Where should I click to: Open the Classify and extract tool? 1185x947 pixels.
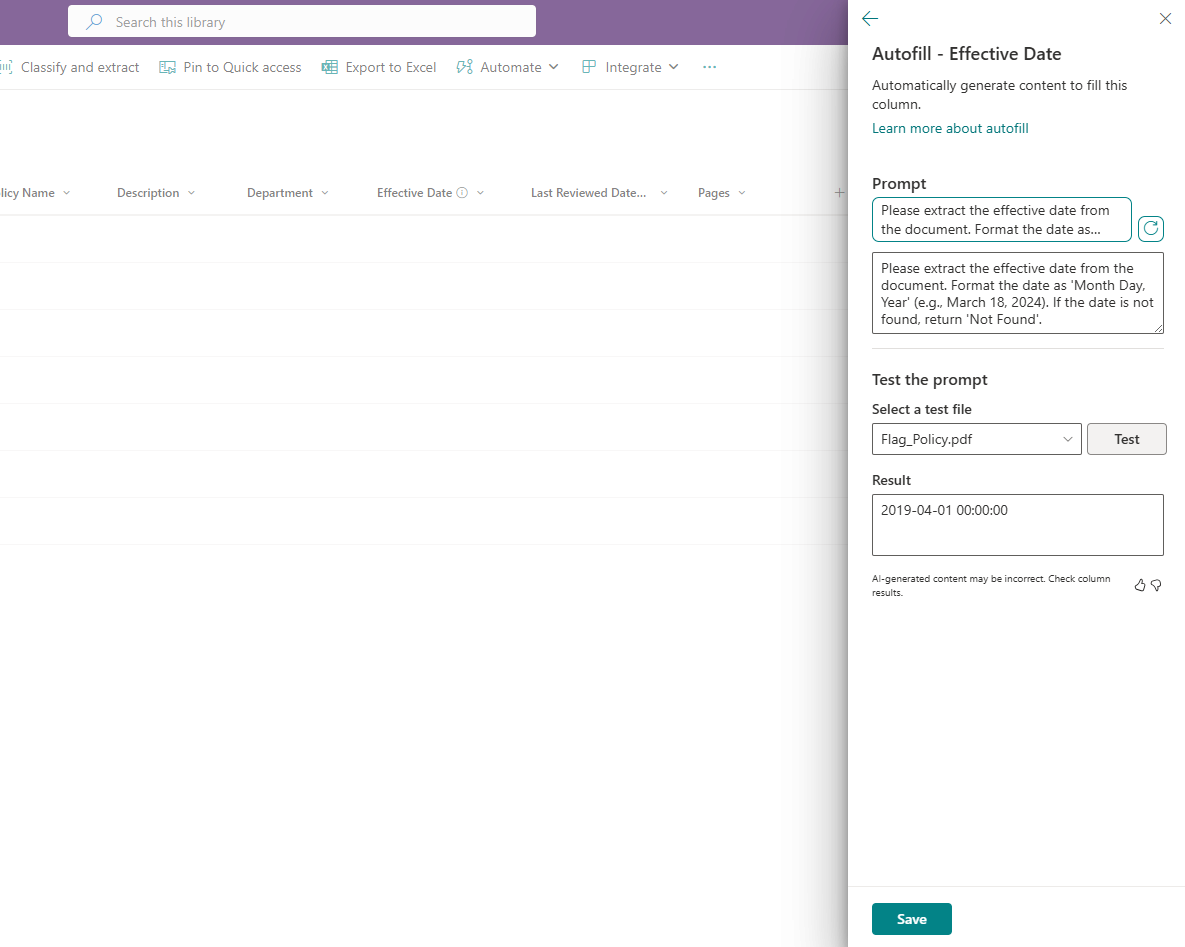click(x=70, y=67)
